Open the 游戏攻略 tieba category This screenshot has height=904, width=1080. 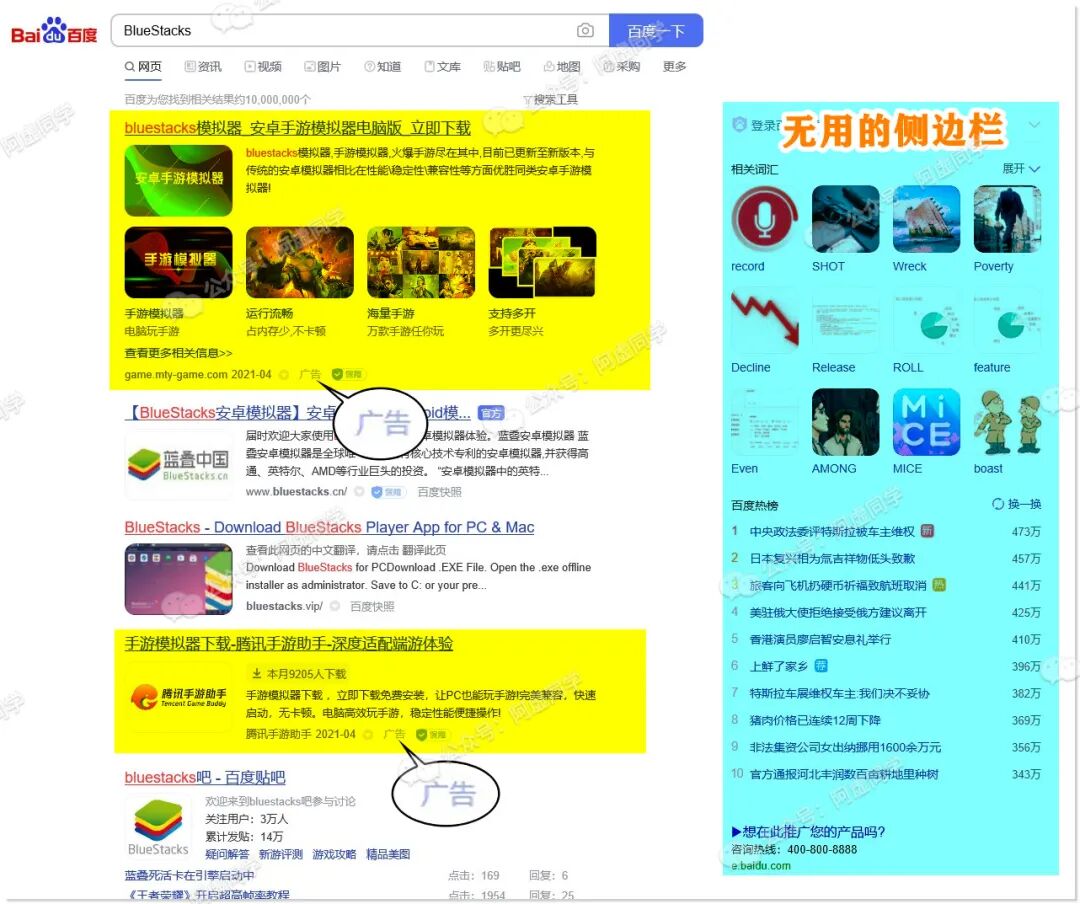pyautogui.click(x=334, y=854)
